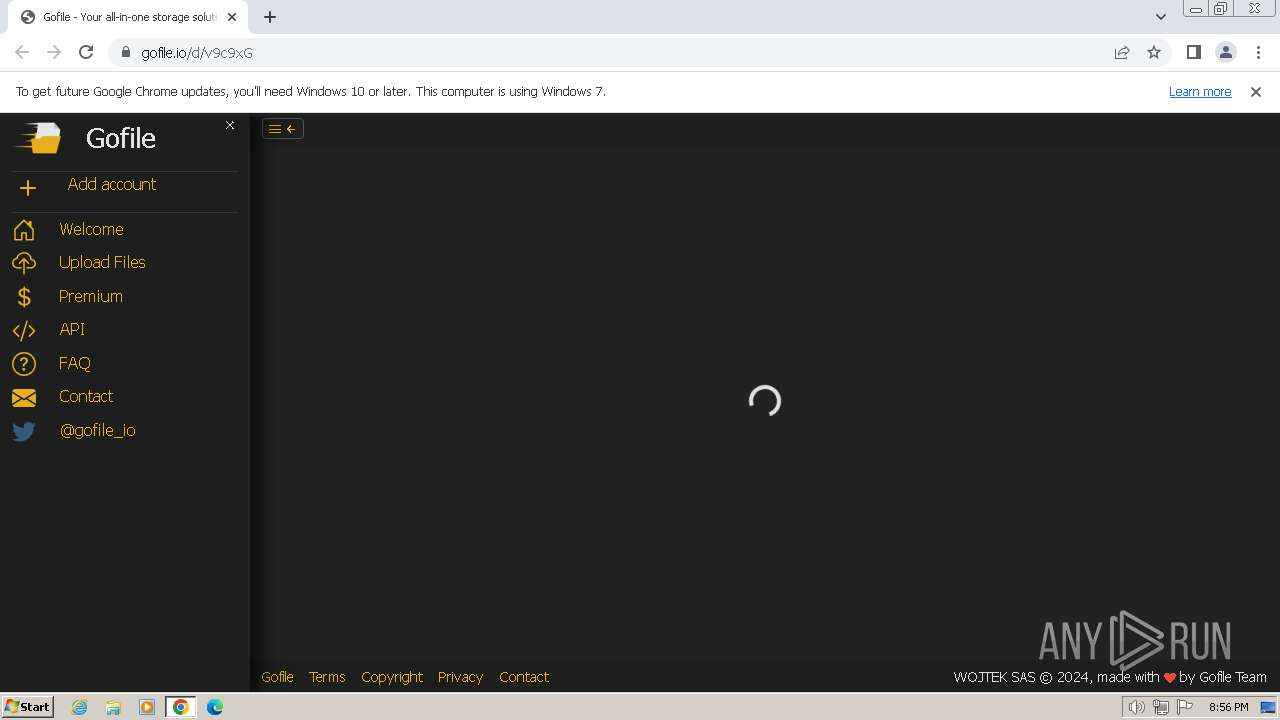
Task: Open the API sidebar entry
Action: [x=72, y=329]
